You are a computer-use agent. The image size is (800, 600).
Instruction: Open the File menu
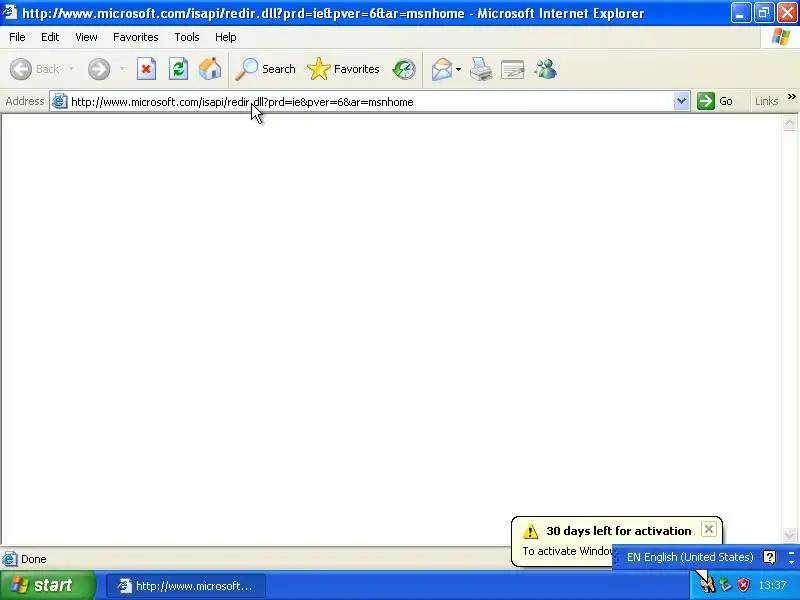point(17,37)
